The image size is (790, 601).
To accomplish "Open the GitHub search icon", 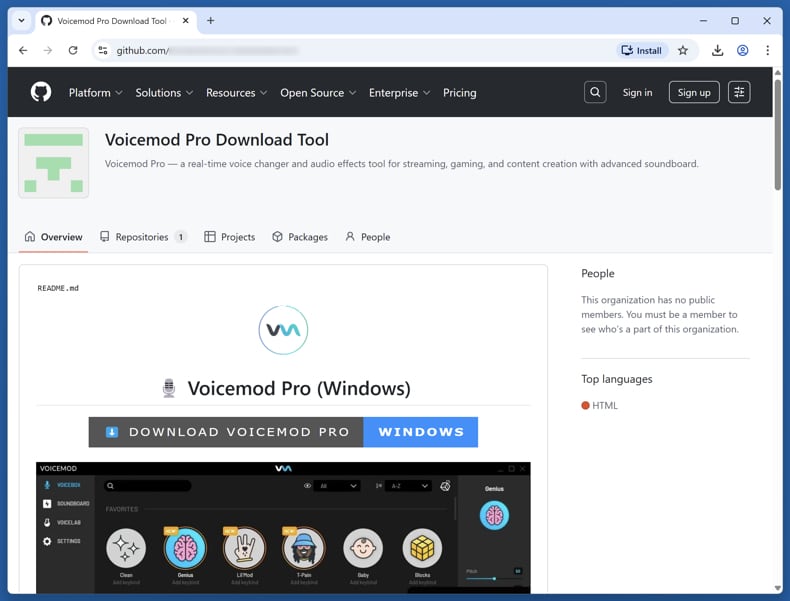I will 595,92.
